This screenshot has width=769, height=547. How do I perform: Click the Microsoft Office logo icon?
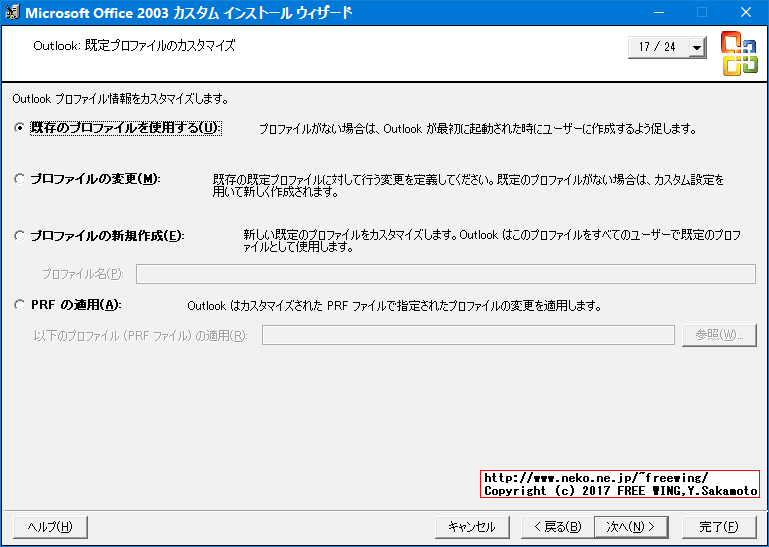click(739, 53)
